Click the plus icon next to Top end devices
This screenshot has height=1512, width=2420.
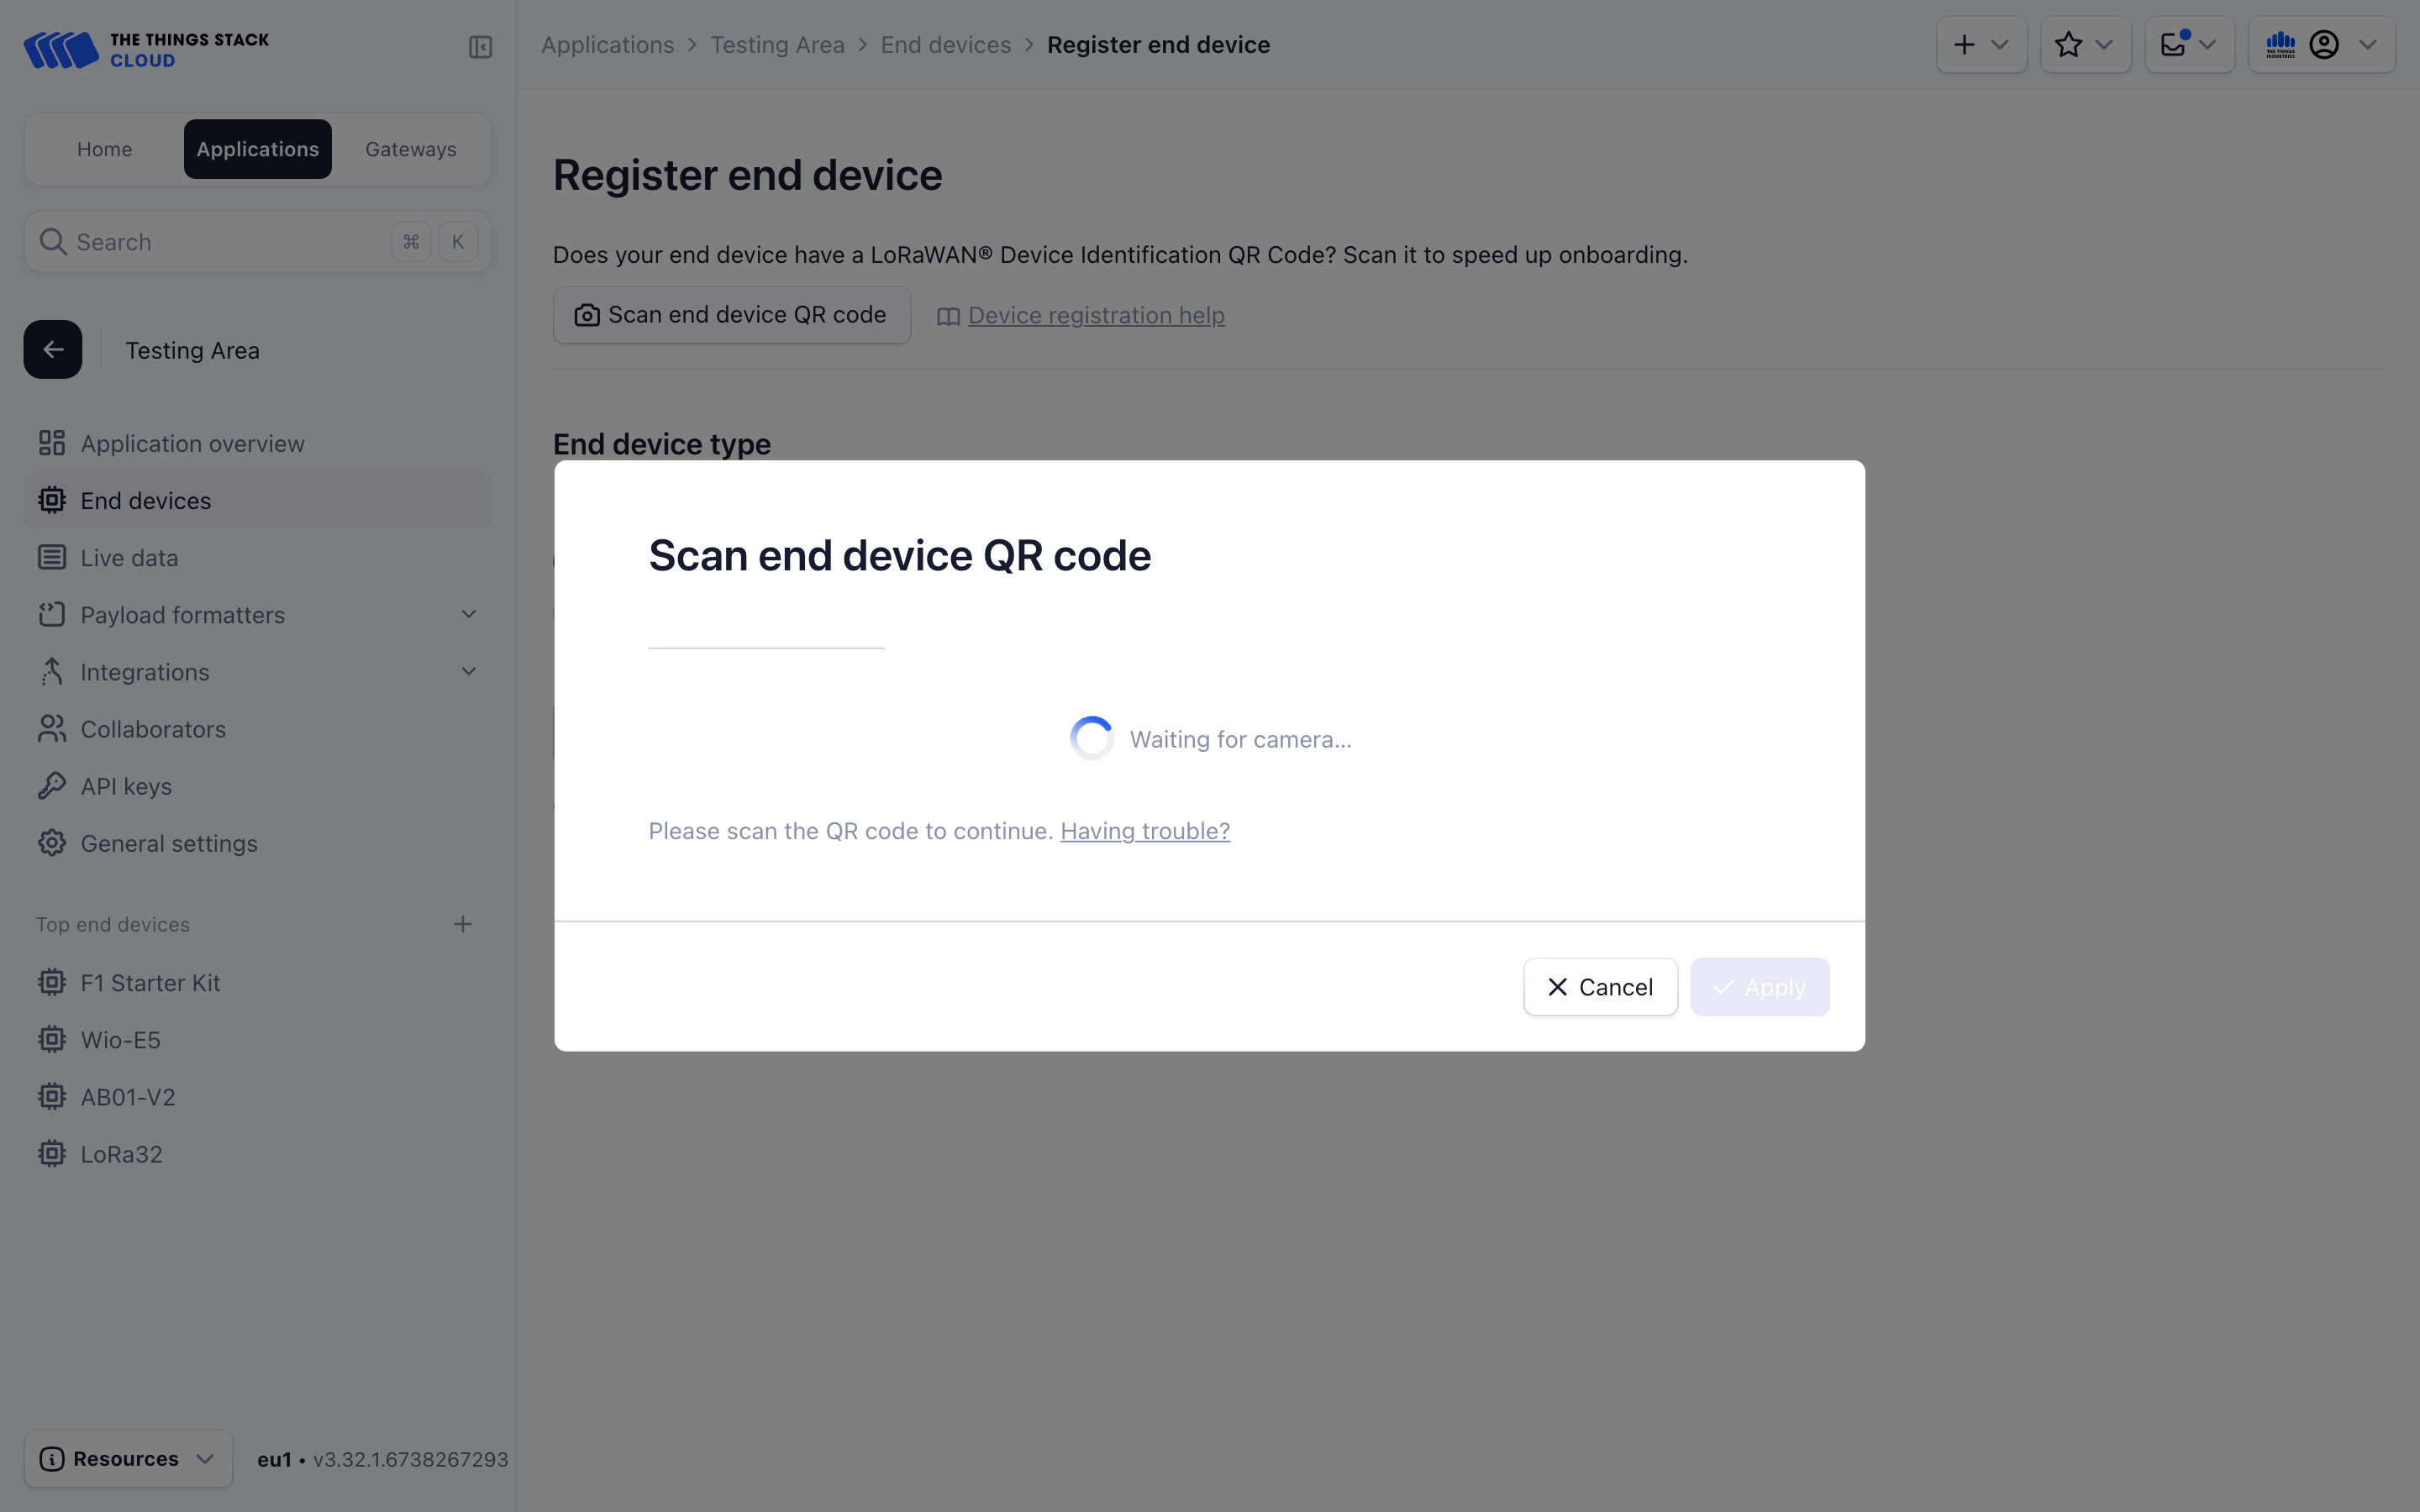[x=462, y=924]
